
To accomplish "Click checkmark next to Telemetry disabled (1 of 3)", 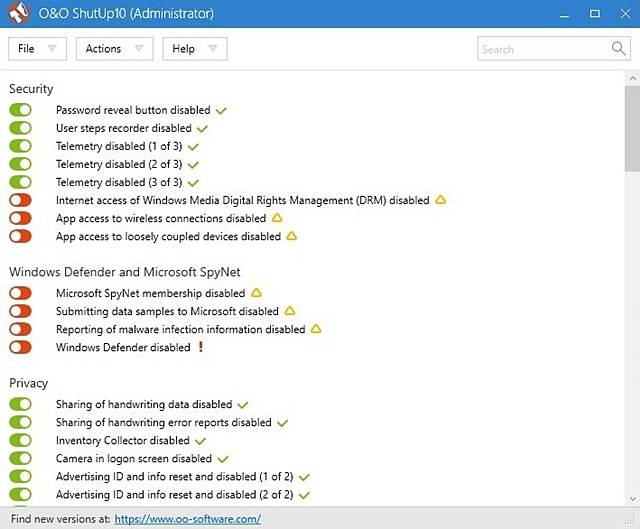I will coord(193,147).
